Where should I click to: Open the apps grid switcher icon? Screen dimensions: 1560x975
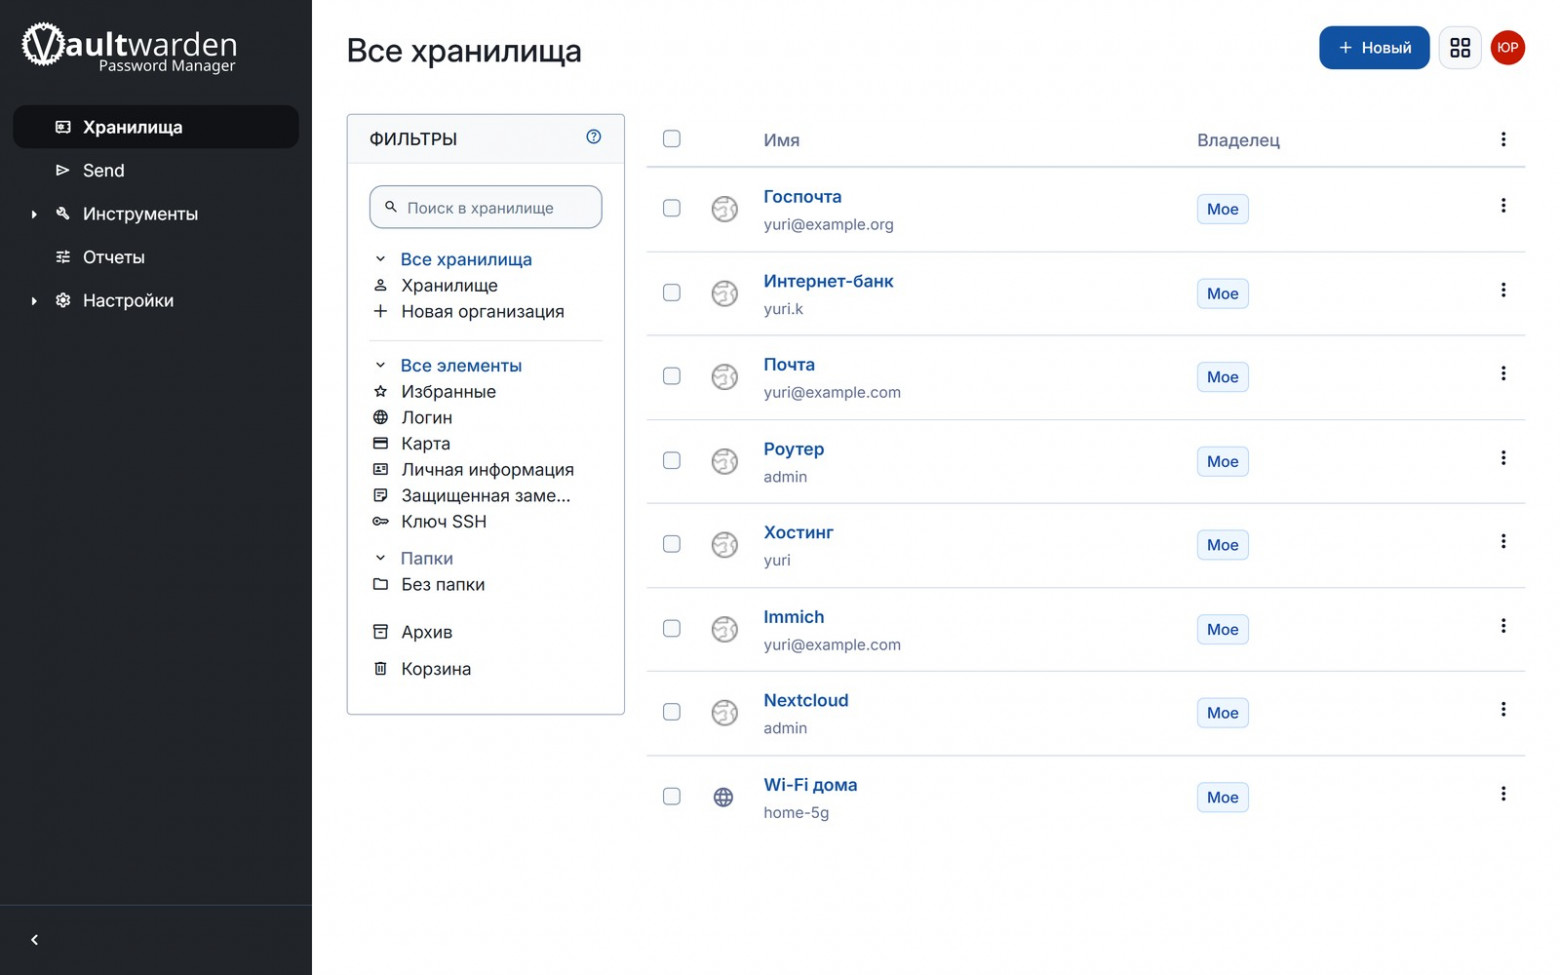(1459, 48)
